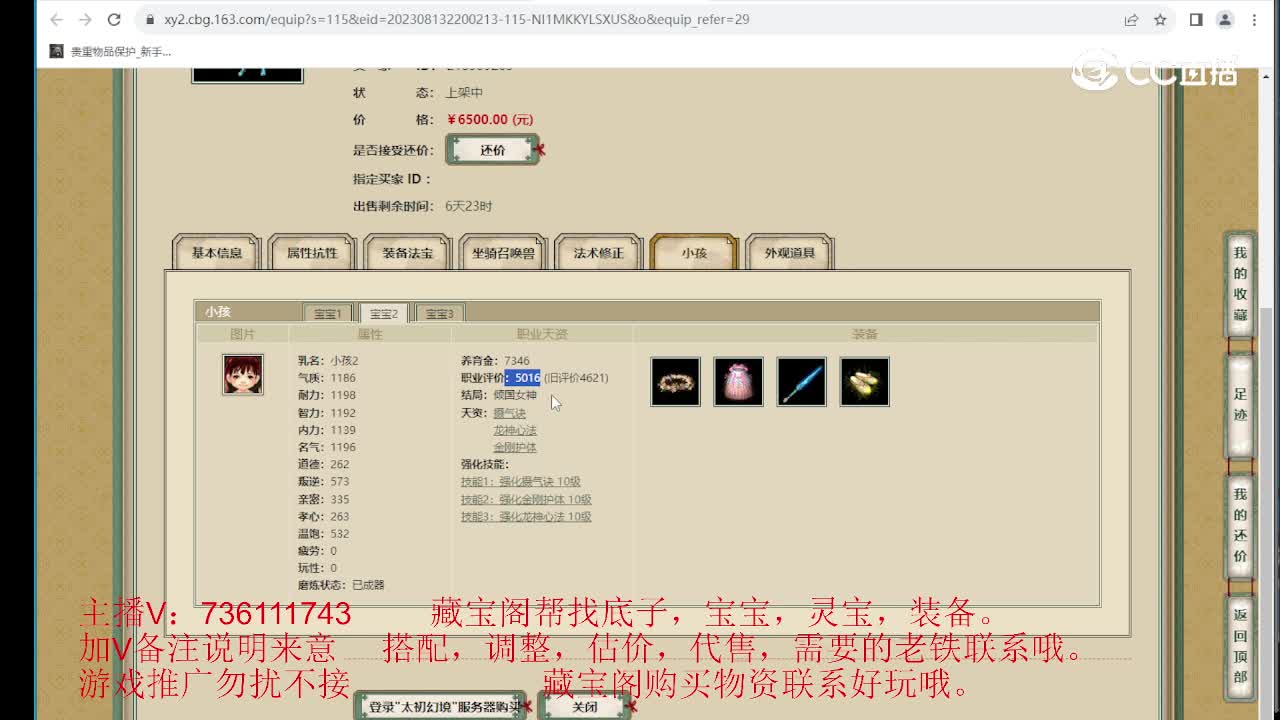Inspect the blue sword equipment icon
The image size is (1280, 720).
[802, 382]
